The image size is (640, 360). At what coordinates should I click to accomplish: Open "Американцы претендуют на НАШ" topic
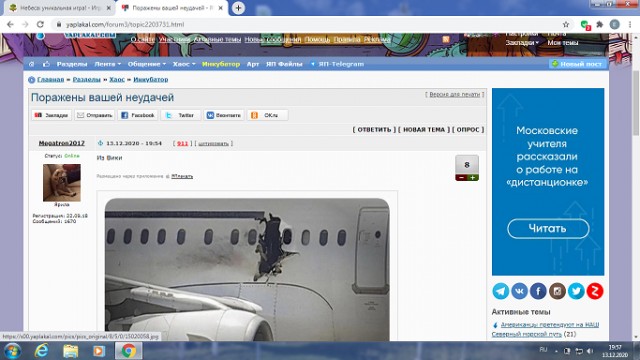[550, 325]
